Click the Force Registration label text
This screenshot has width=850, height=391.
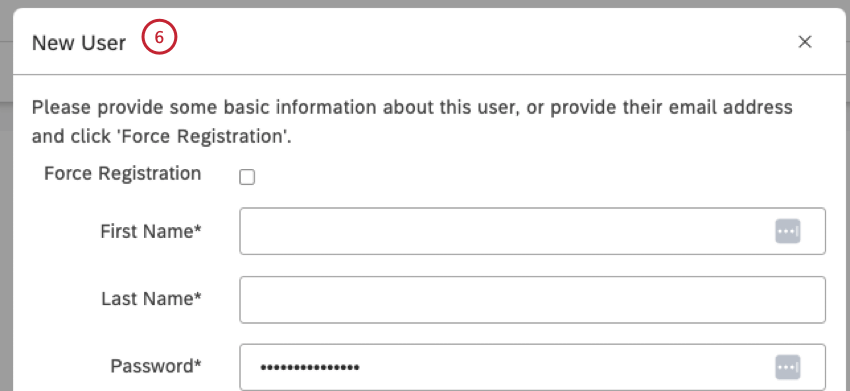coord(123,174)
